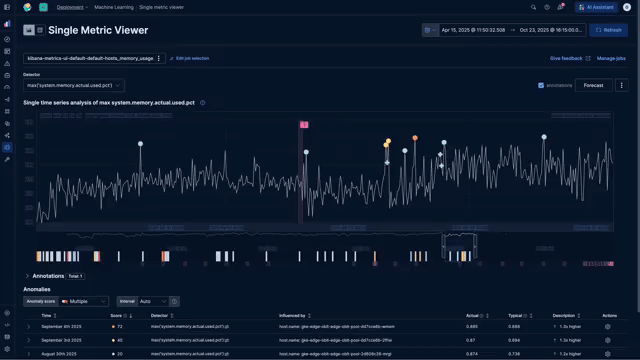Image resolution: width=640 pixels, height=360 pixels.
Task: Open chart options three-dot menu beside Forecast
Action: click(x=622, y=85)
